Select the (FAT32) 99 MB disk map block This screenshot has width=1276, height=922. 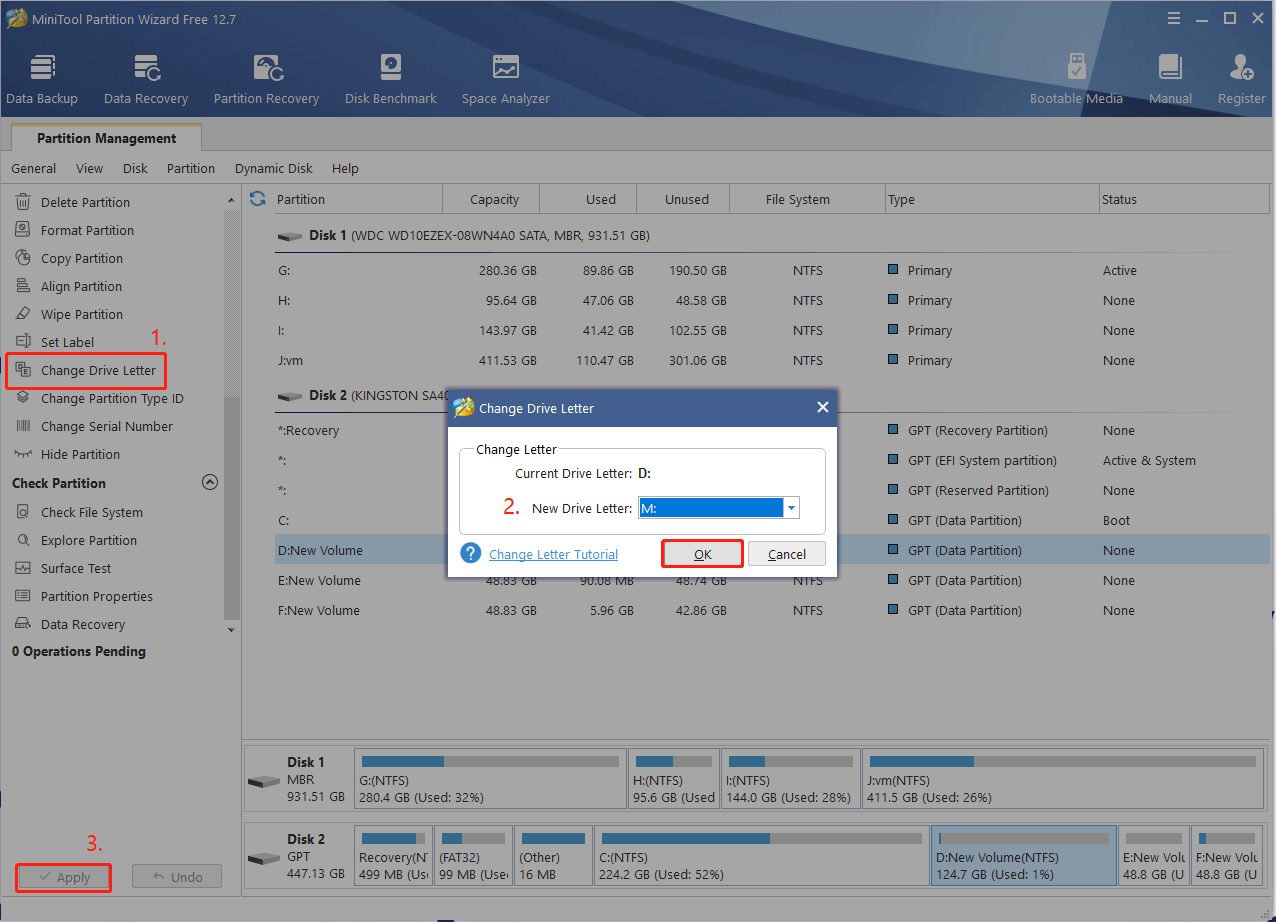(x=474, y=855)
